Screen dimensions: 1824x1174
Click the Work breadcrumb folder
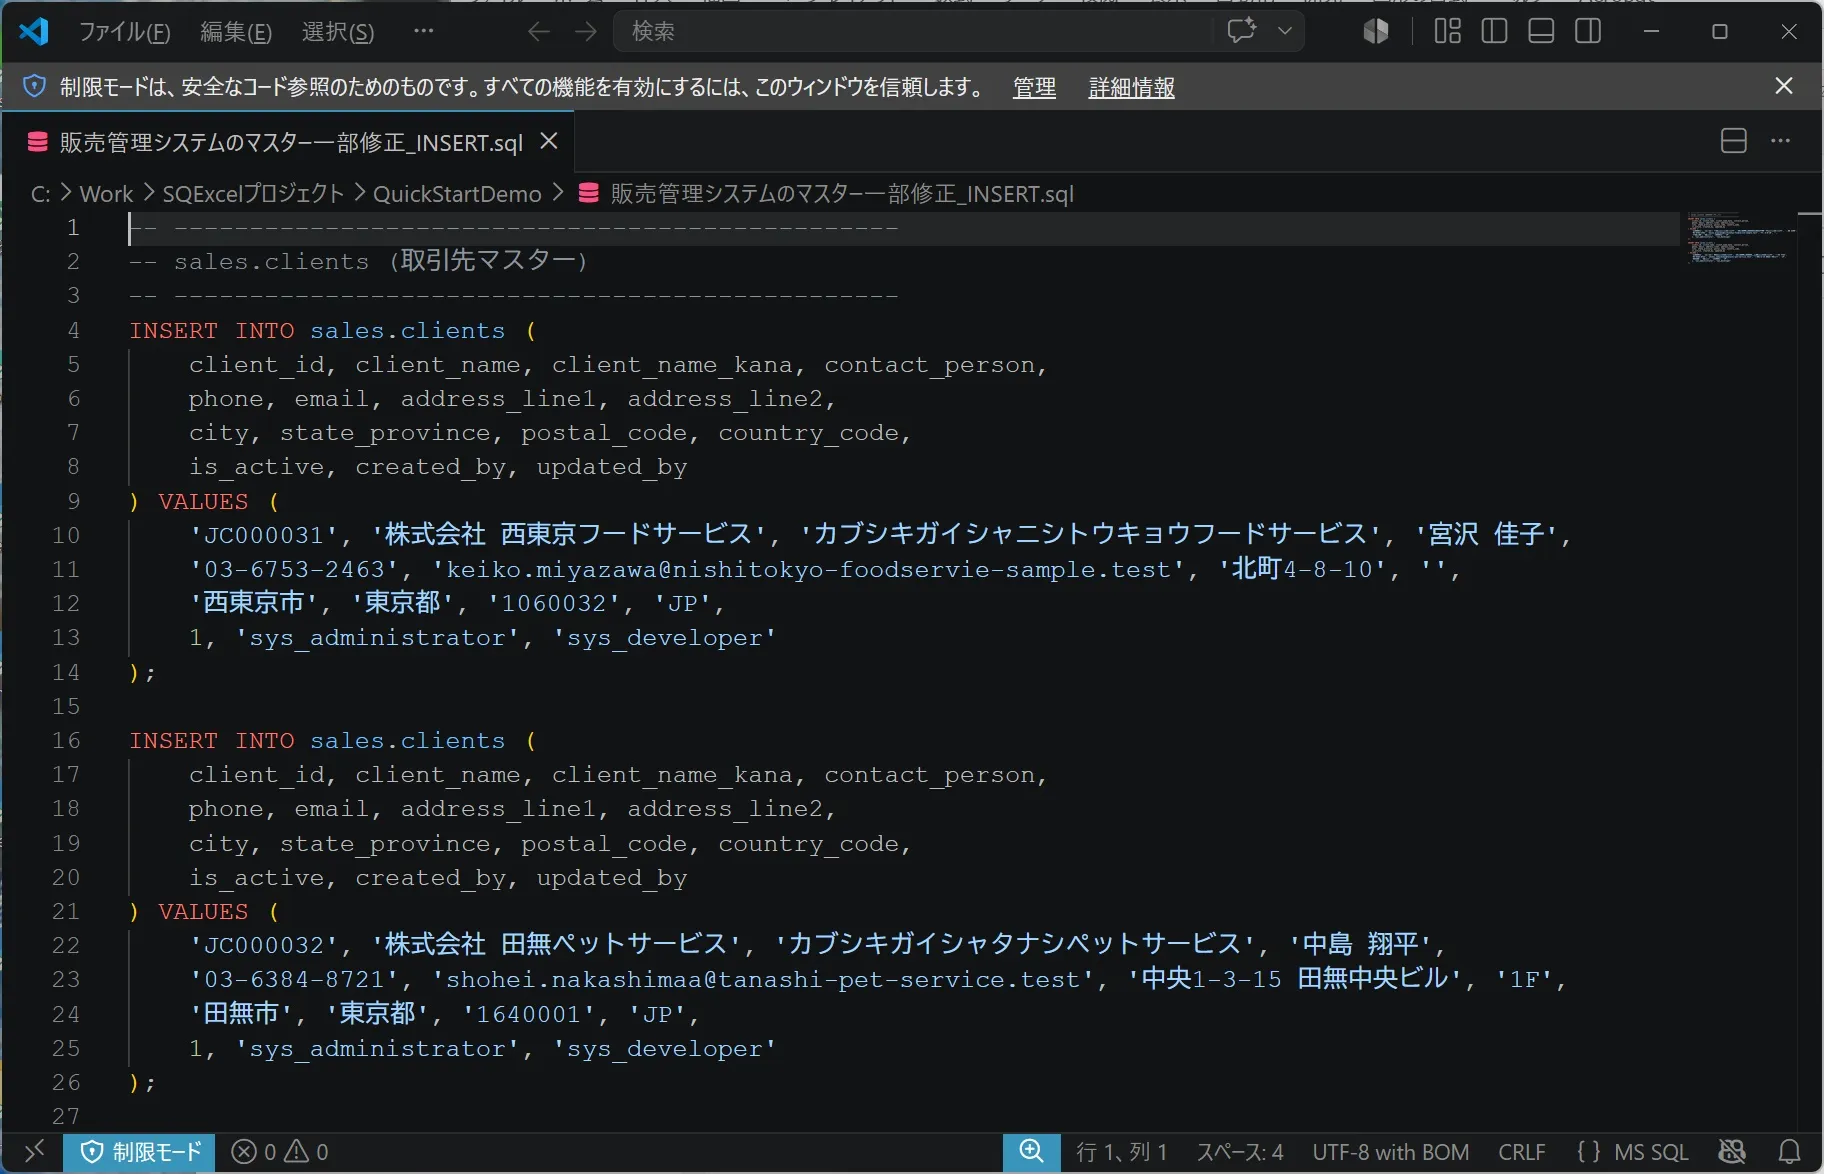[x=106, y=194]
